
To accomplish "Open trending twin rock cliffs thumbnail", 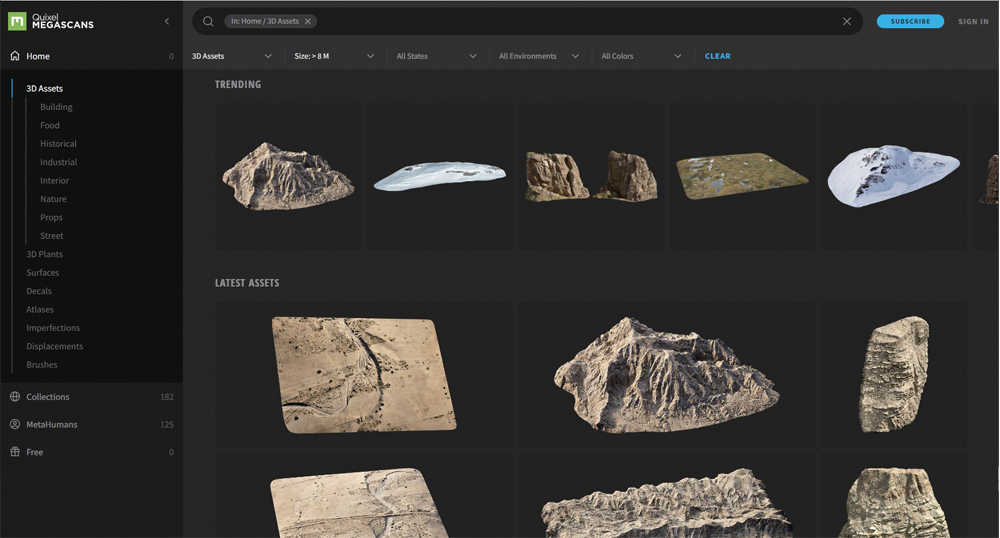I will 591,176.
